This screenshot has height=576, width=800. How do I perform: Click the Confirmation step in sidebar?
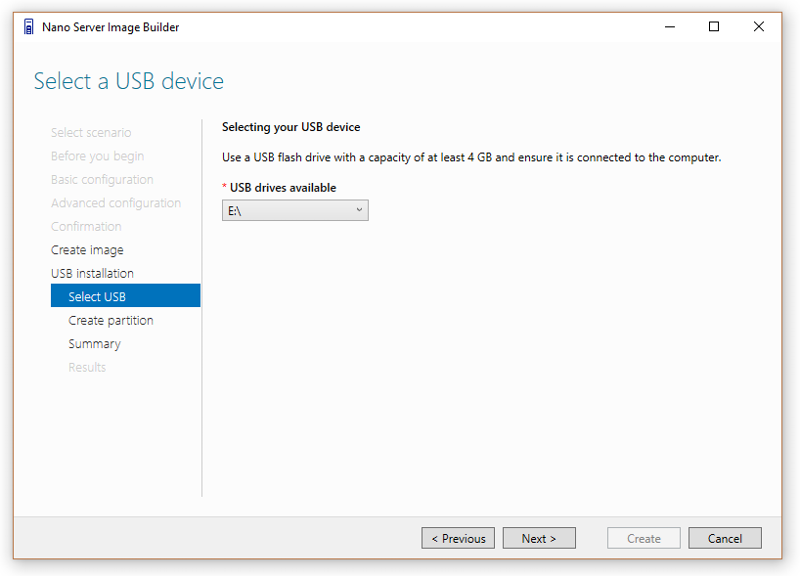(86, 227)
